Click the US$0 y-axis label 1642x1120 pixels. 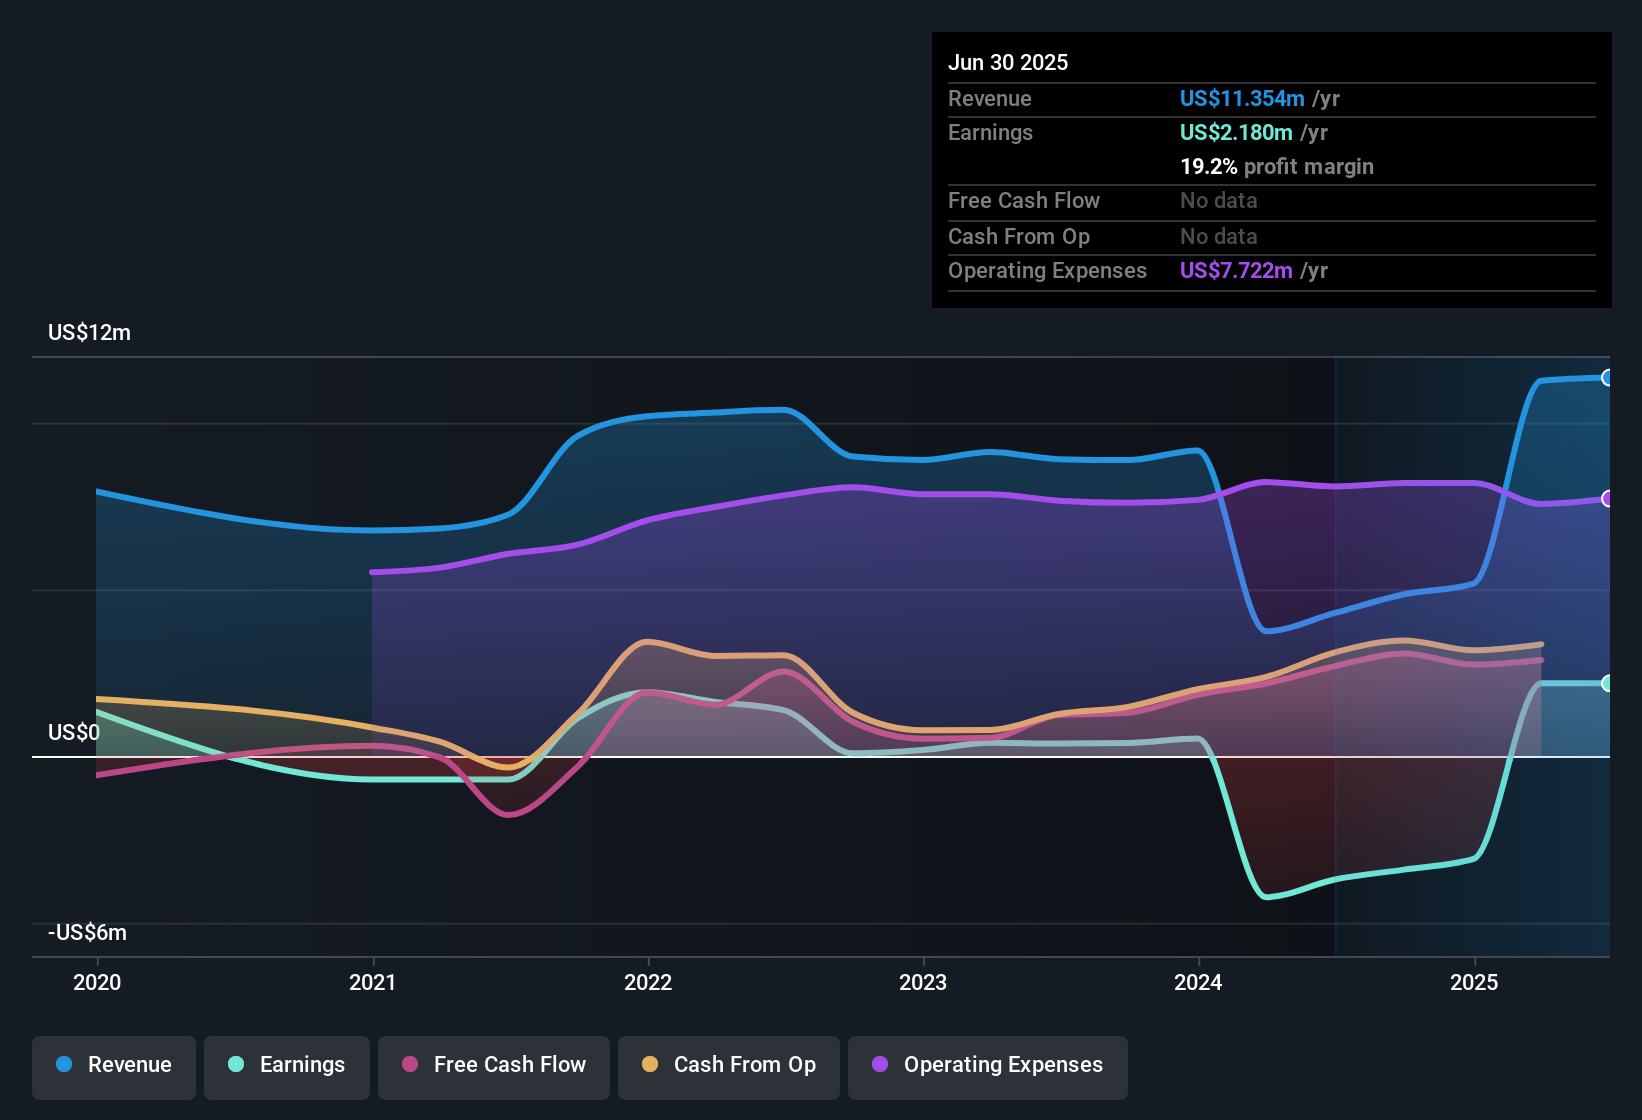[x=74, y=733]
